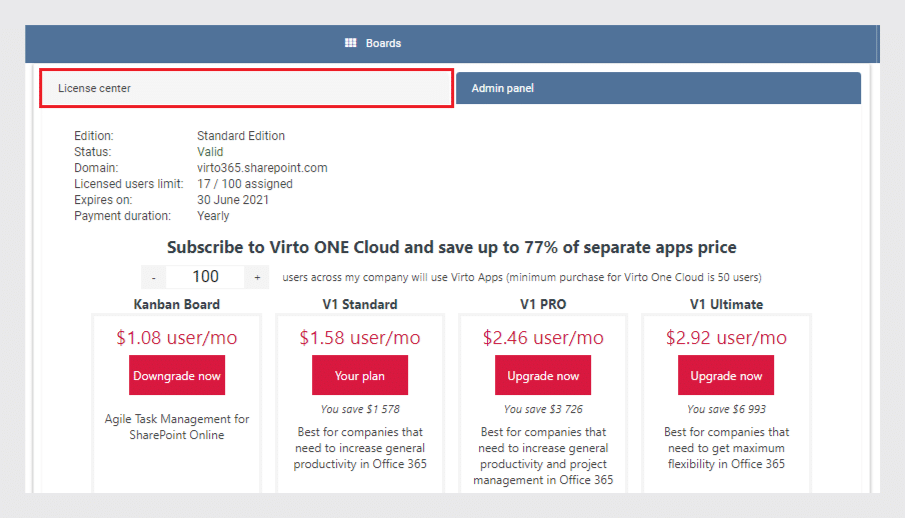
Task: Click the 'Domain:' label
Action: (x=96, y=168)
